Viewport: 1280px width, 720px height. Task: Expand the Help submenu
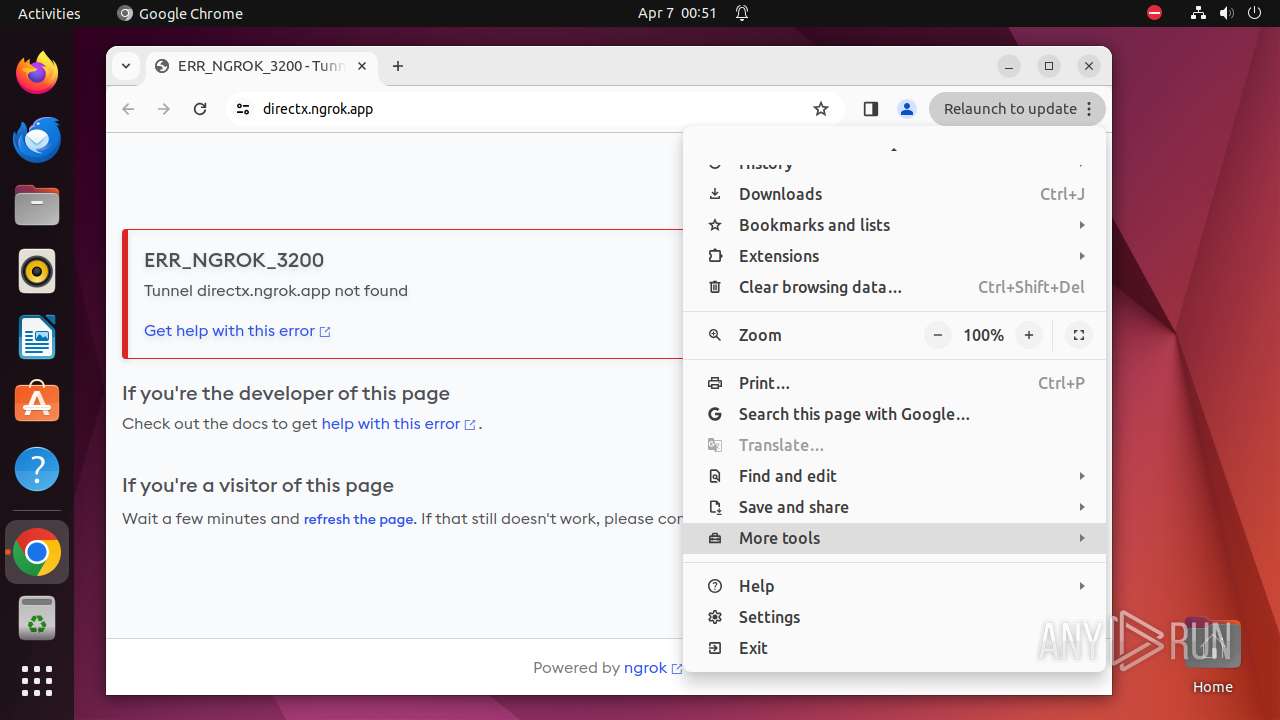click(895, 586)
